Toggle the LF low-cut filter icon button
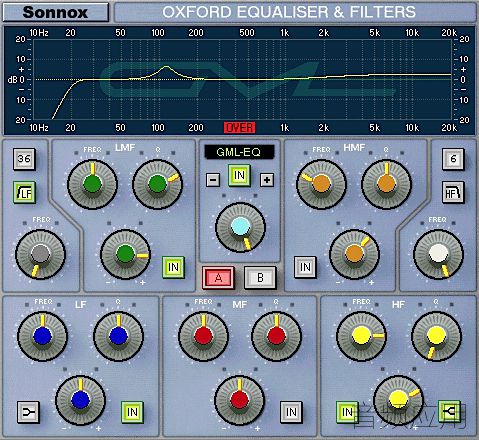Viewport: 479px width, 440px height. pyautogui.click(x=24, y=192)
